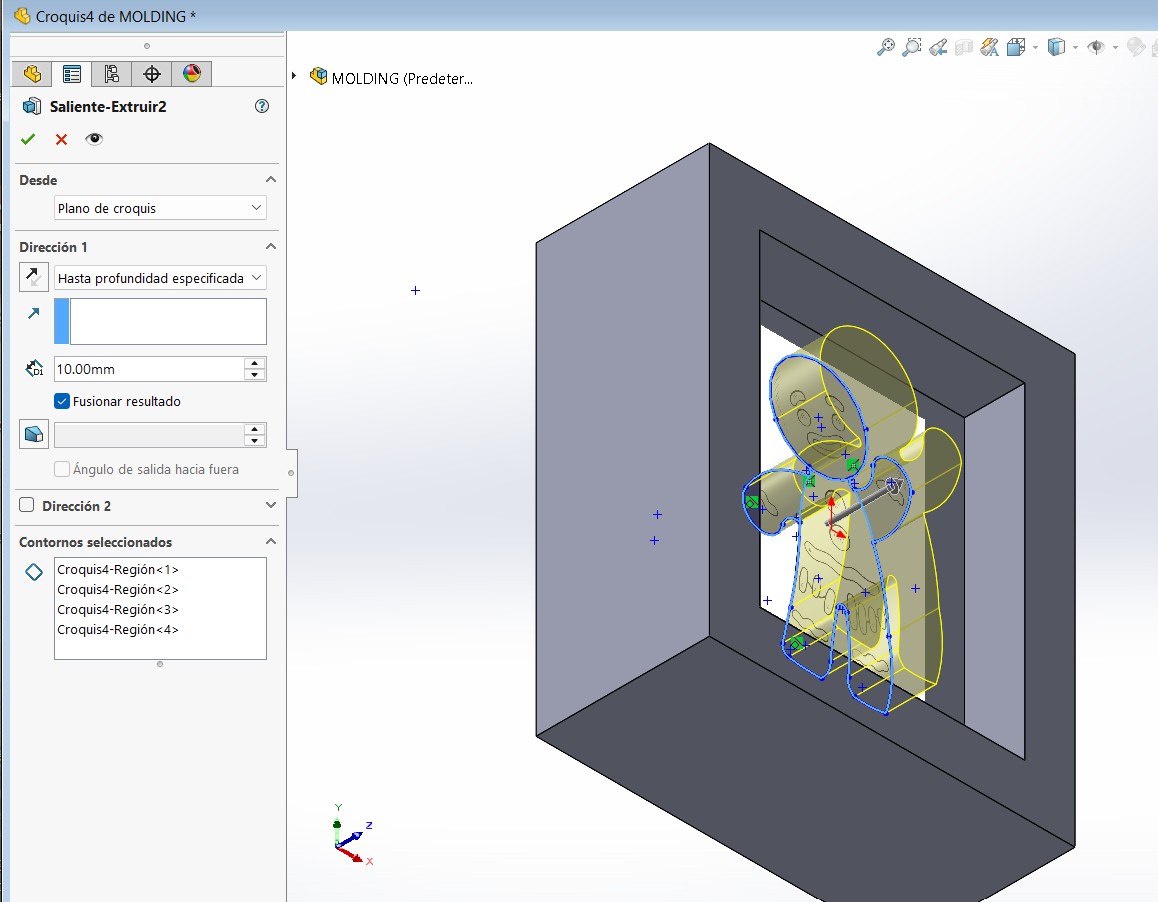
Task: Expand the Dirección 2 section
Action: 271,505
